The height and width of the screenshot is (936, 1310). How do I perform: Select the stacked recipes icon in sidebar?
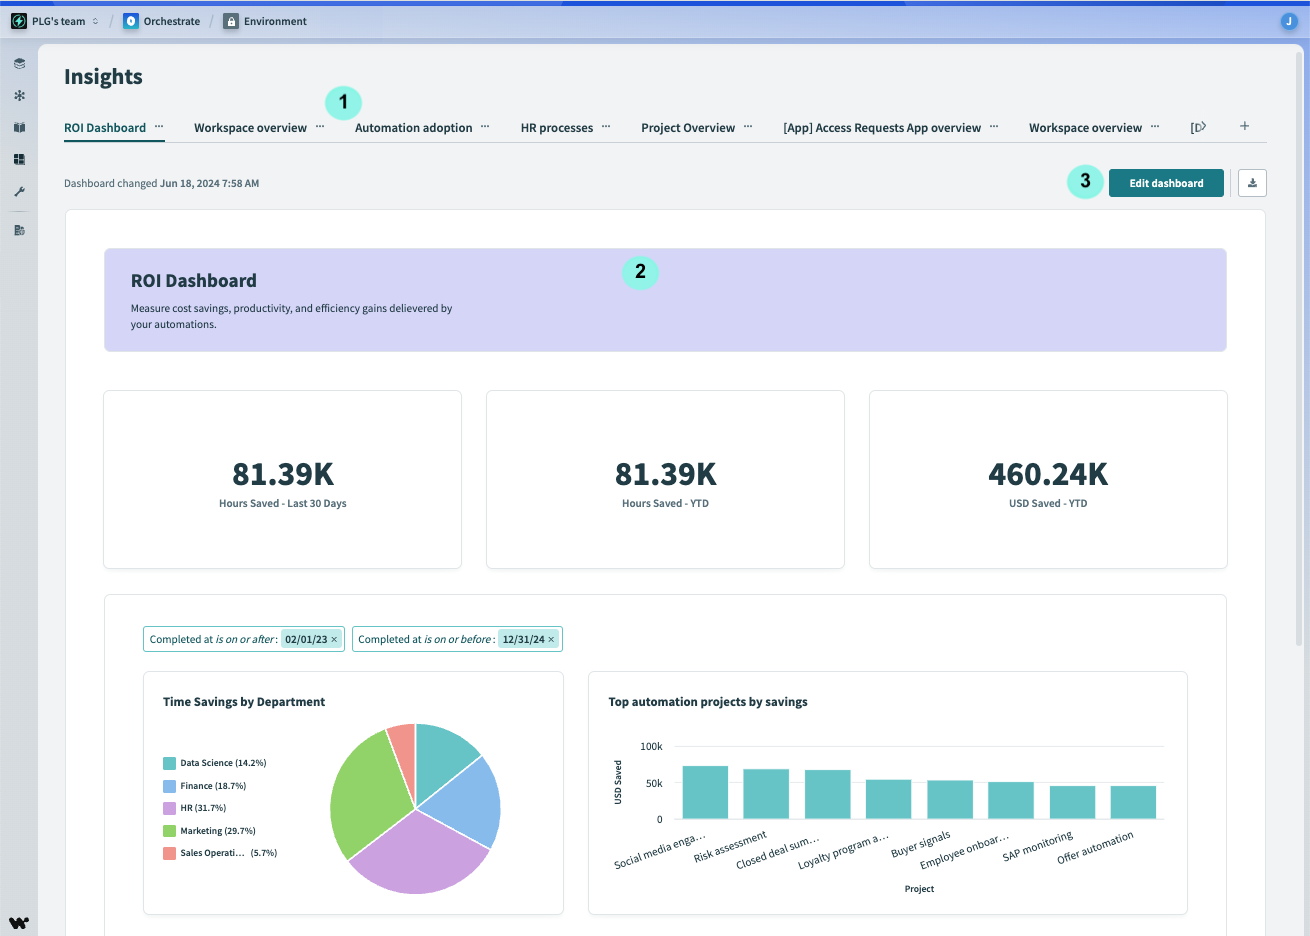click(x=19, y=62)
